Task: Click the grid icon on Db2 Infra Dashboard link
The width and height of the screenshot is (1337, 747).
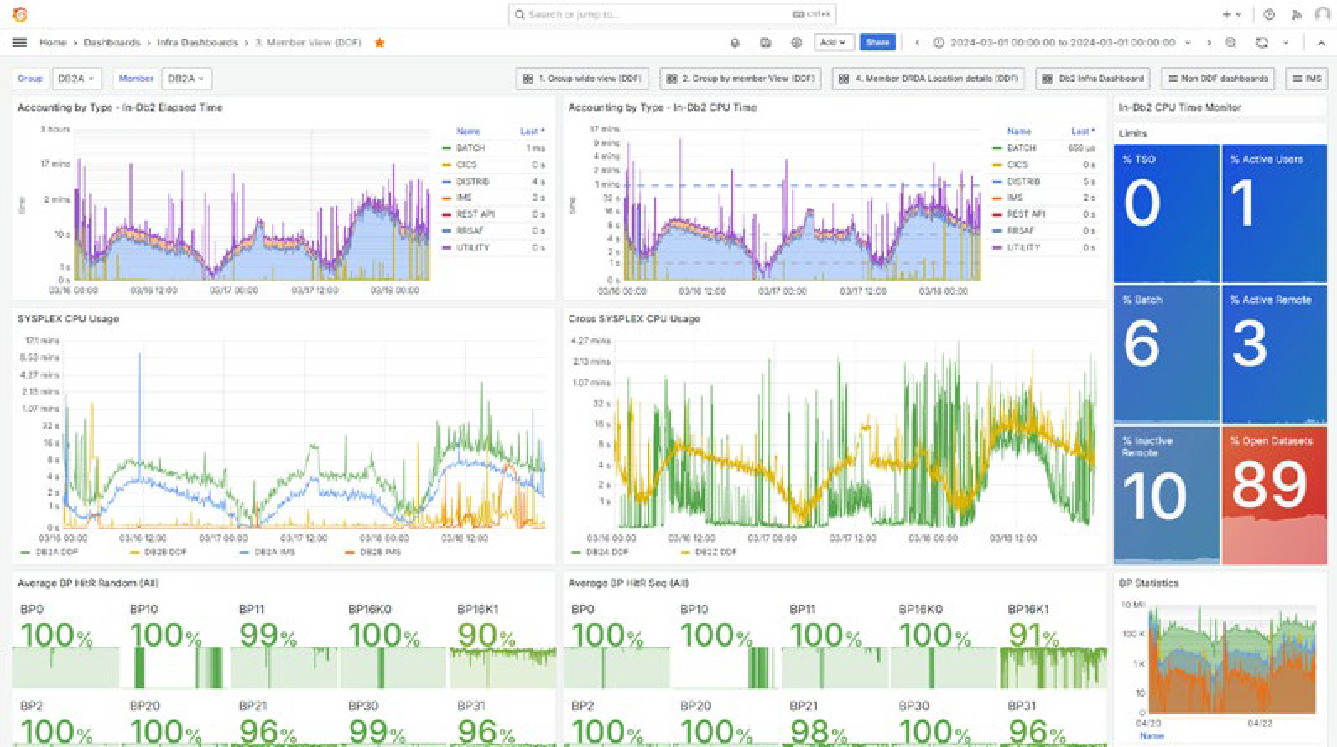Action: [1048, 79]
